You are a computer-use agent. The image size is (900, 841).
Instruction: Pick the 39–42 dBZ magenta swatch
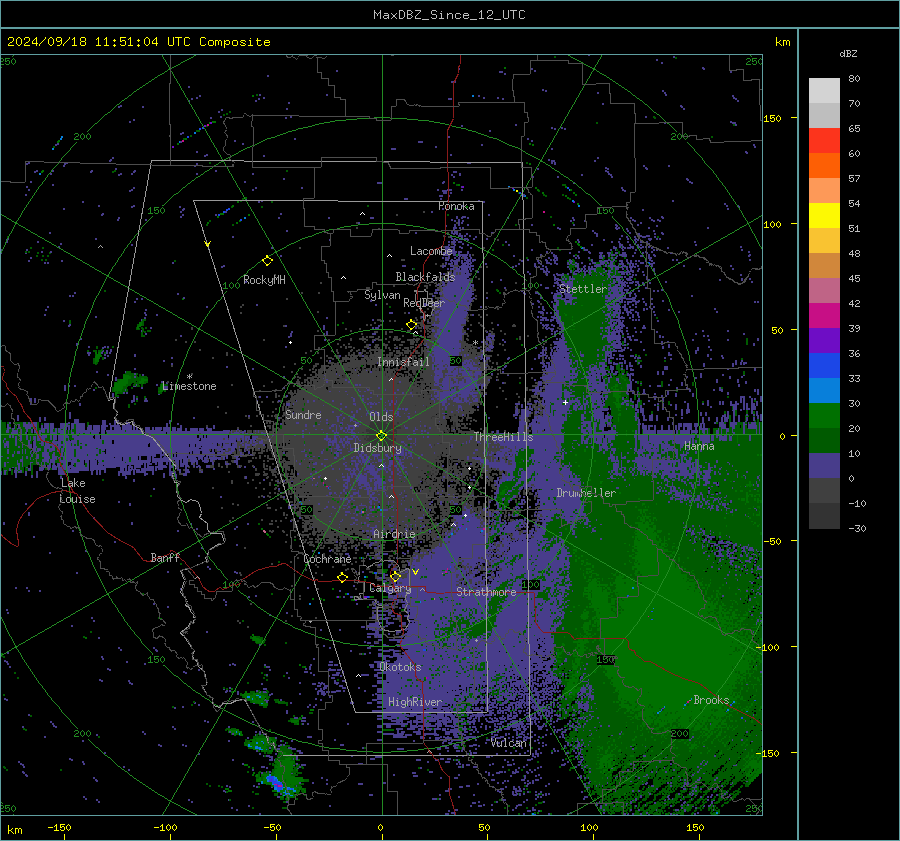pos(824,316)
